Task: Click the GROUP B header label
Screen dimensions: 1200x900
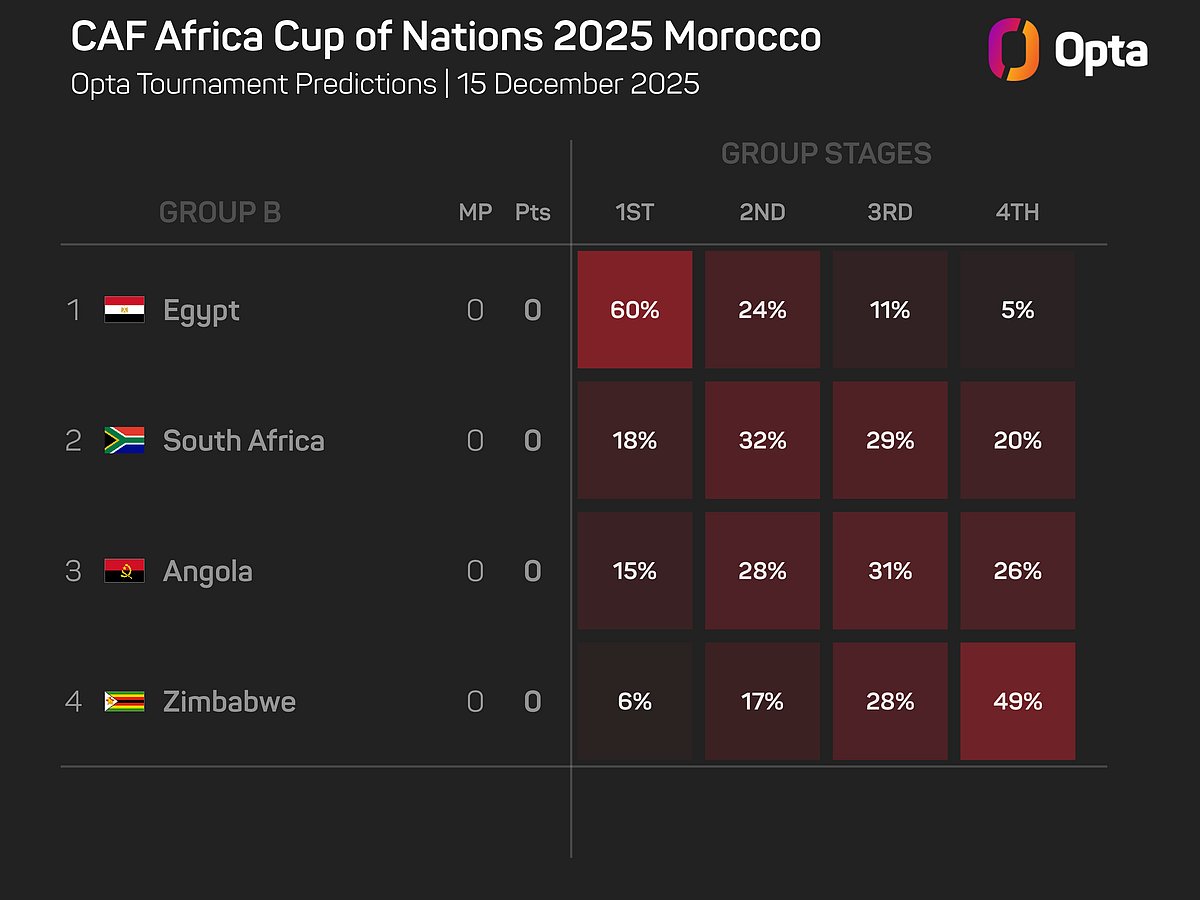Action: 220,212
